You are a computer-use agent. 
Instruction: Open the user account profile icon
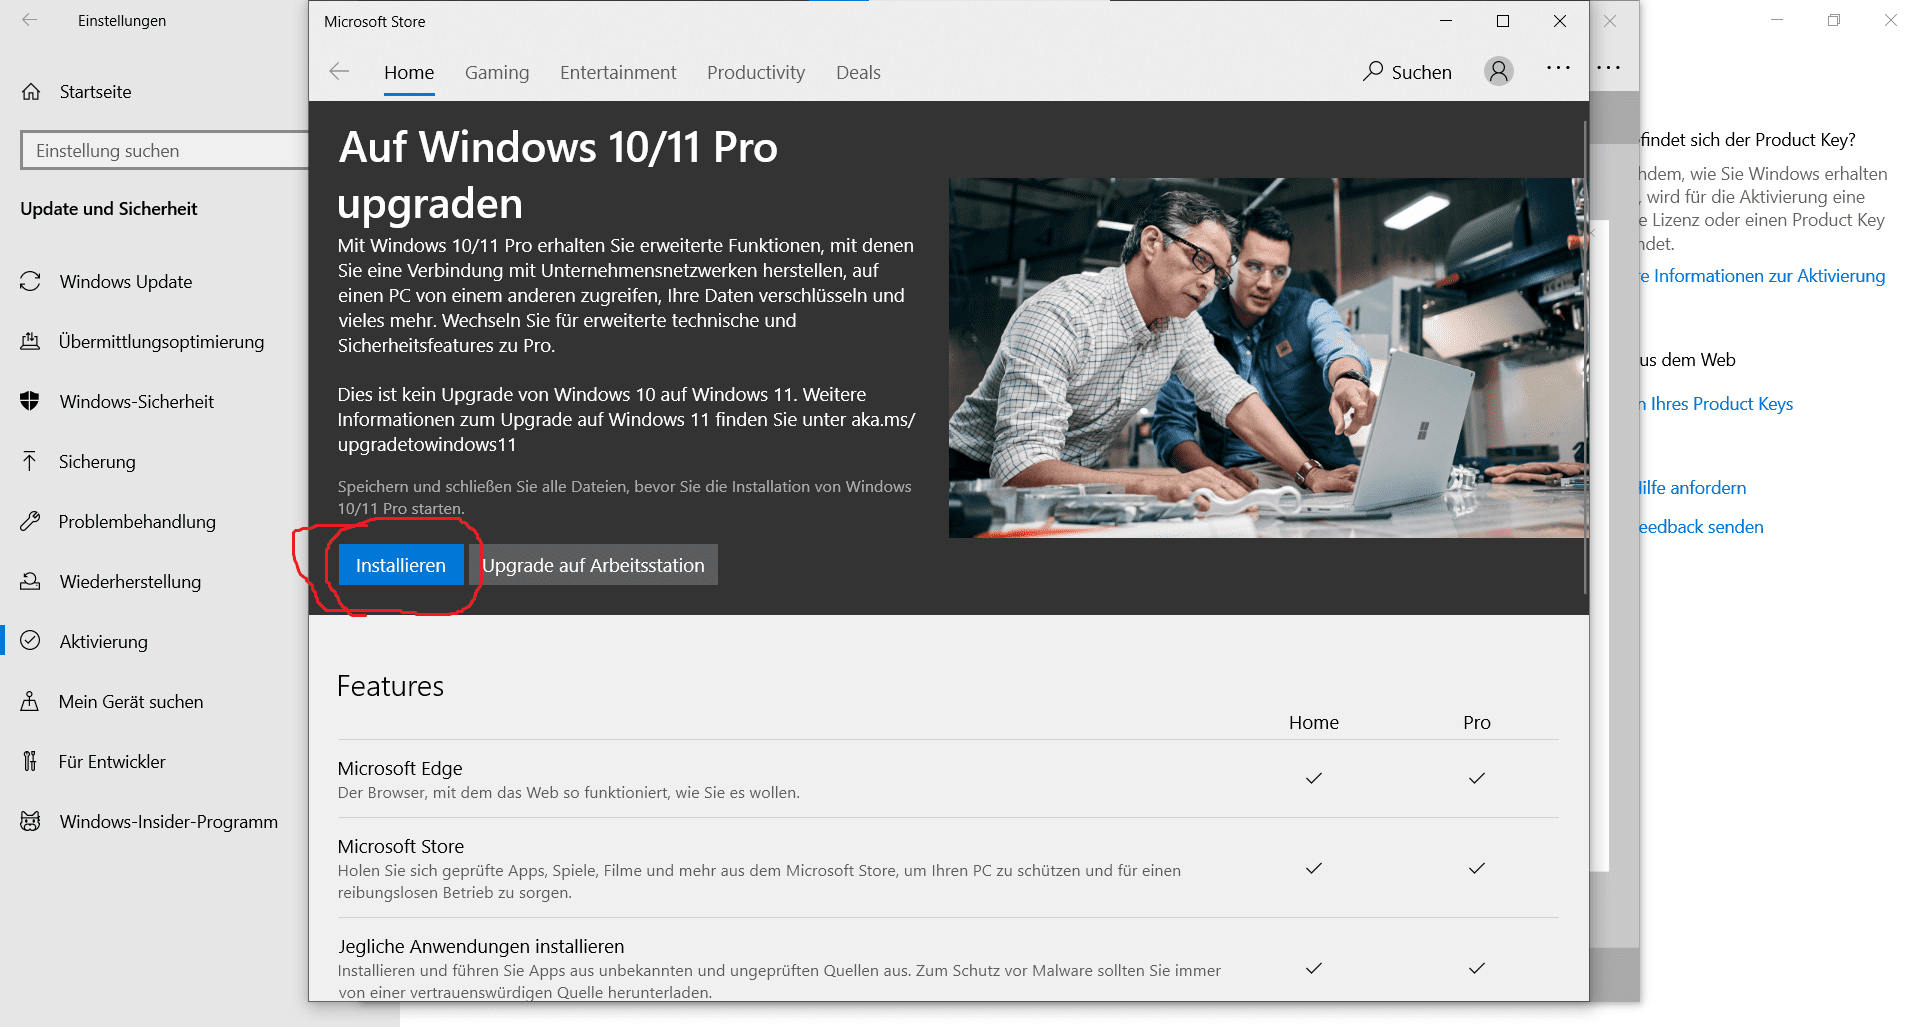pyautogui.click(x=1498, y=71)
